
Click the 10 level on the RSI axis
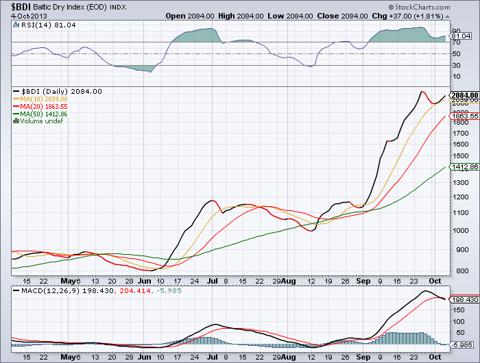click(456, 77)
